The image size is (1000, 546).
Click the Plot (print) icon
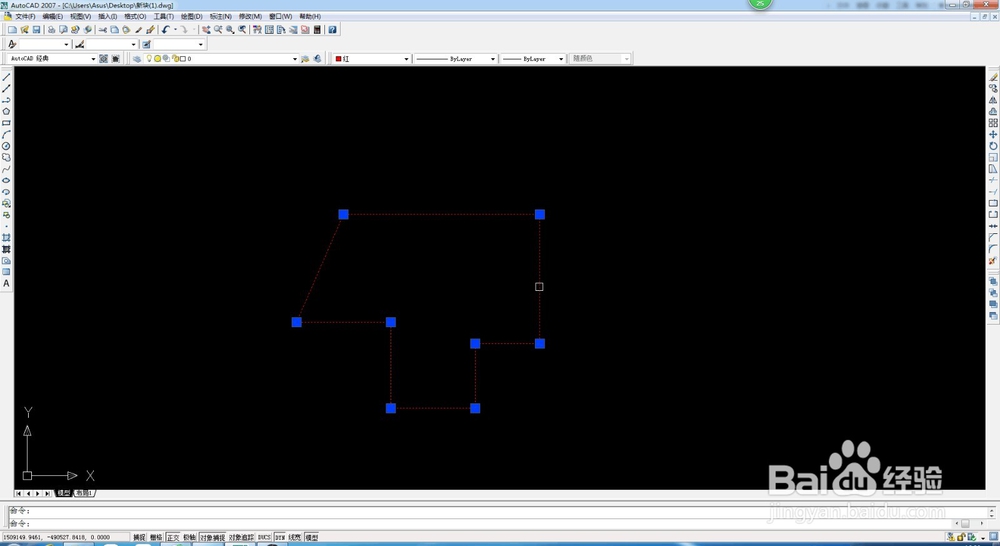click(52, 29)
